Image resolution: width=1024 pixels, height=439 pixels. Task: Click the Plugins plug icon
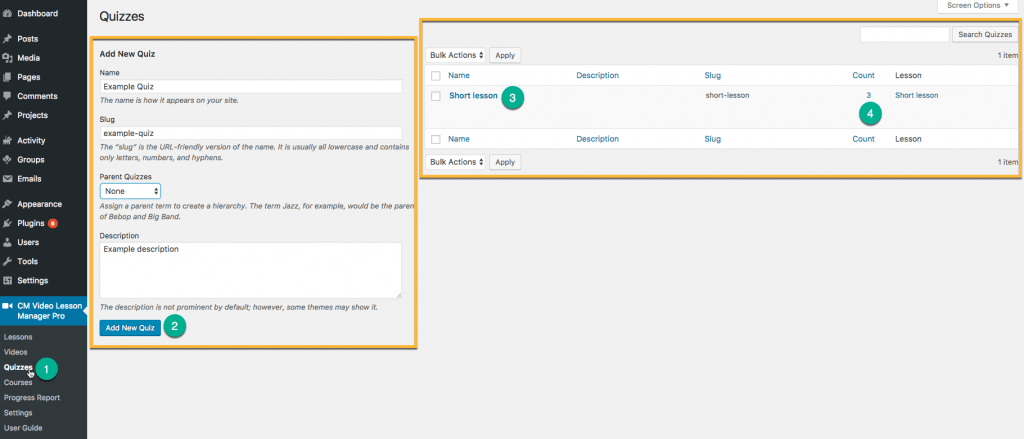[x=8, y=223]
